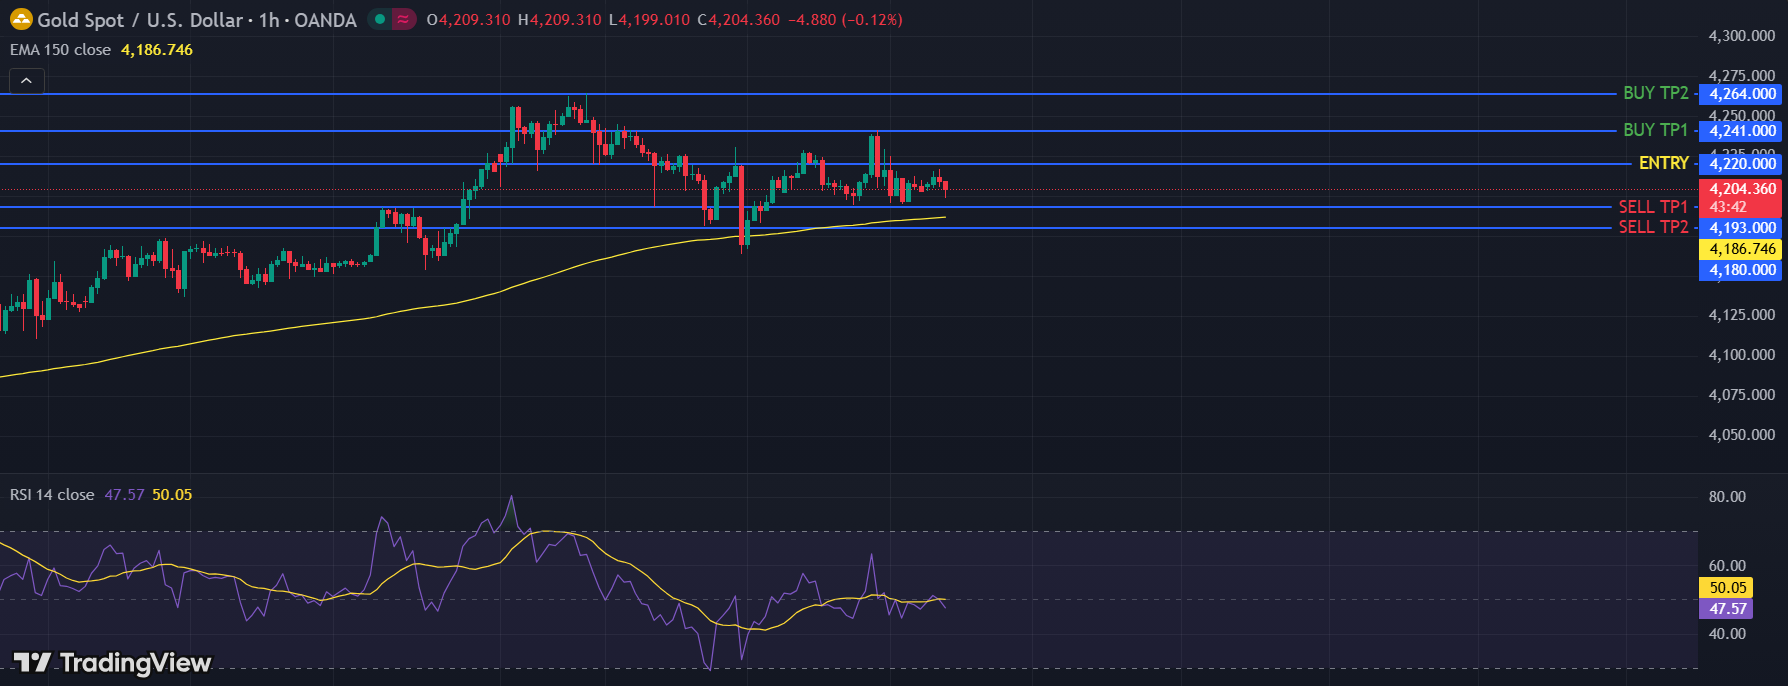Select the BUY TP2 horizontal line label
The image size is (1788, 686).
pyautogui.click(x=1655, y=93)
